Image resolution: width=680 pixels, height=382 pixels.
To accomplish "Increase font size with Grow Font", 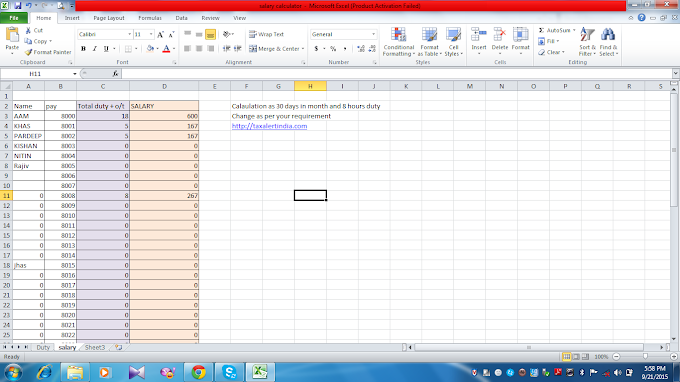I will tap(160, 34).
